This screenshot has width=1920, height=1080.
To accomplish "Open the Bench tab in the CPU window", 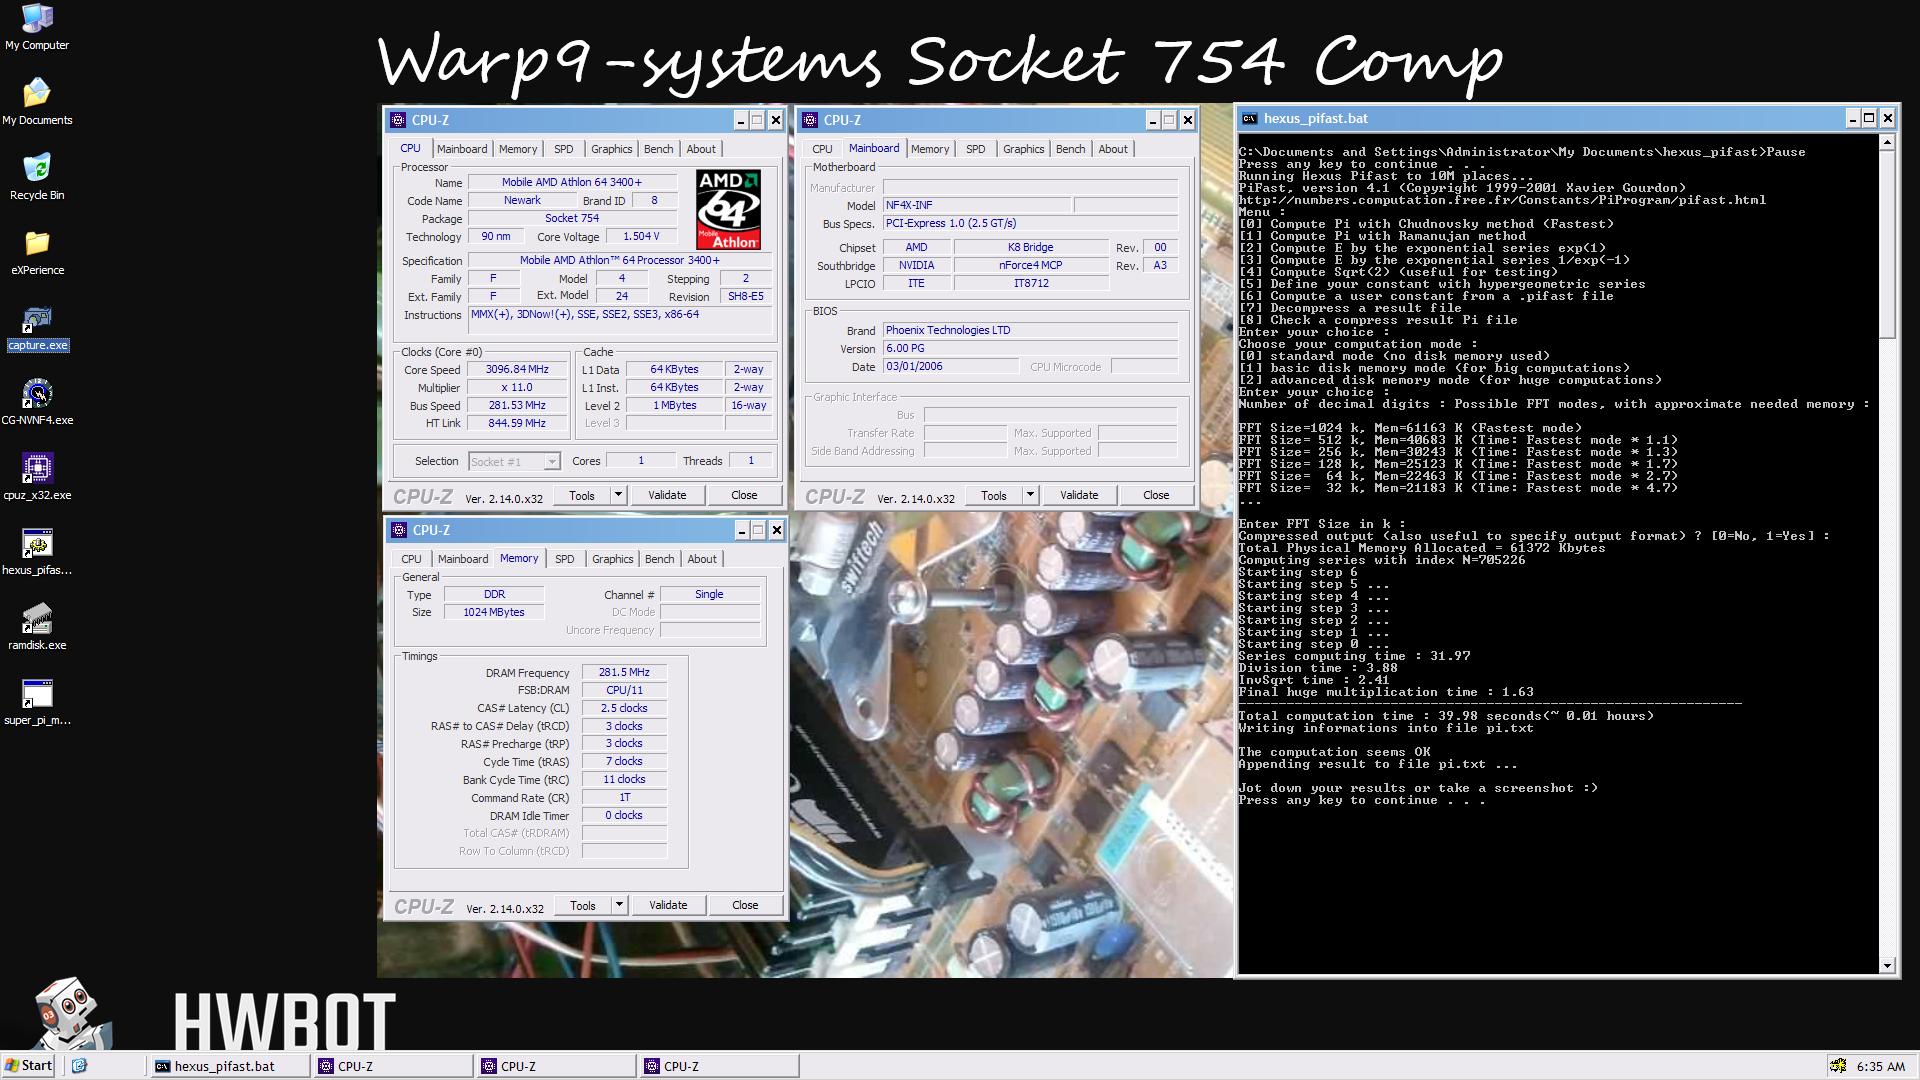I will click(658, 149).
